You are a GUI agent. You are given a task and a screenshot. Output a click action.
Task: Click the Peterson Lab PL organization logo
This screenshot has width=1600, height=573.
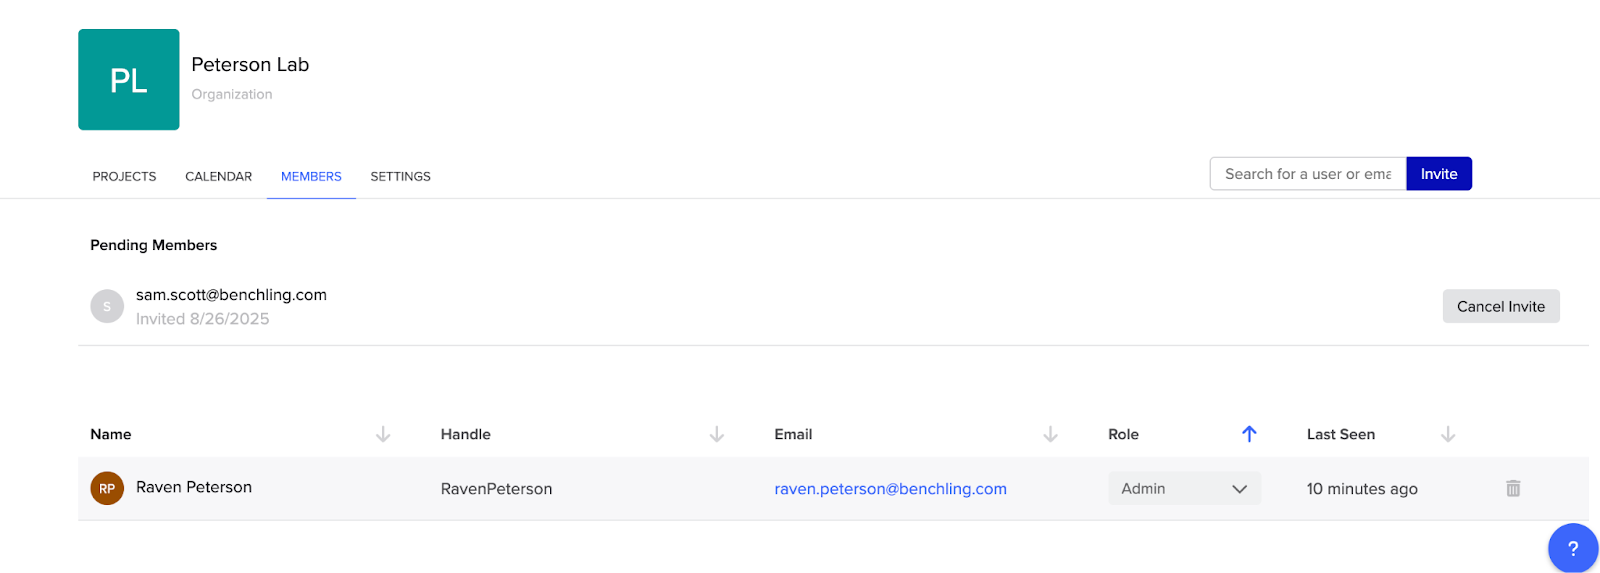[x=129, y=80]
